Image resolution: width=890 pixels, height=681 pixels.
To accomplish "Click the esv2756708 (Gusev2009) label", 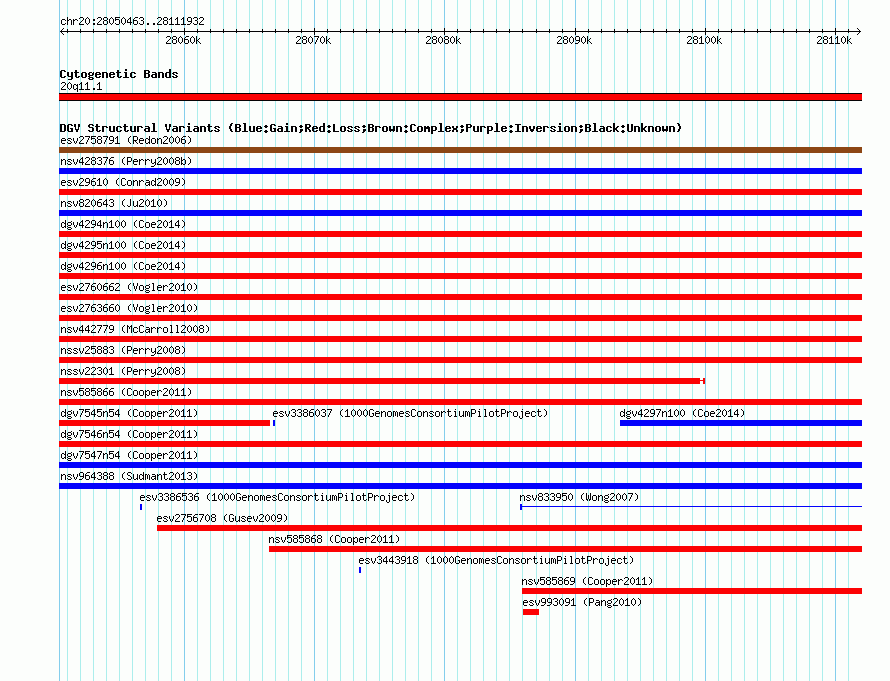I will click(222, 518).
